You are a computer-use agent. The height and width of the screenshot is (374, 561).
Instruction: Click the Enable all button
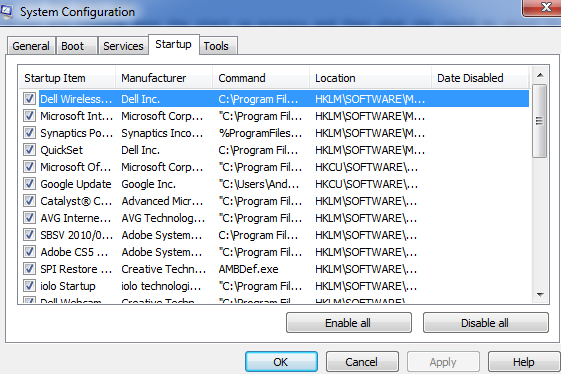click(348, 323)
